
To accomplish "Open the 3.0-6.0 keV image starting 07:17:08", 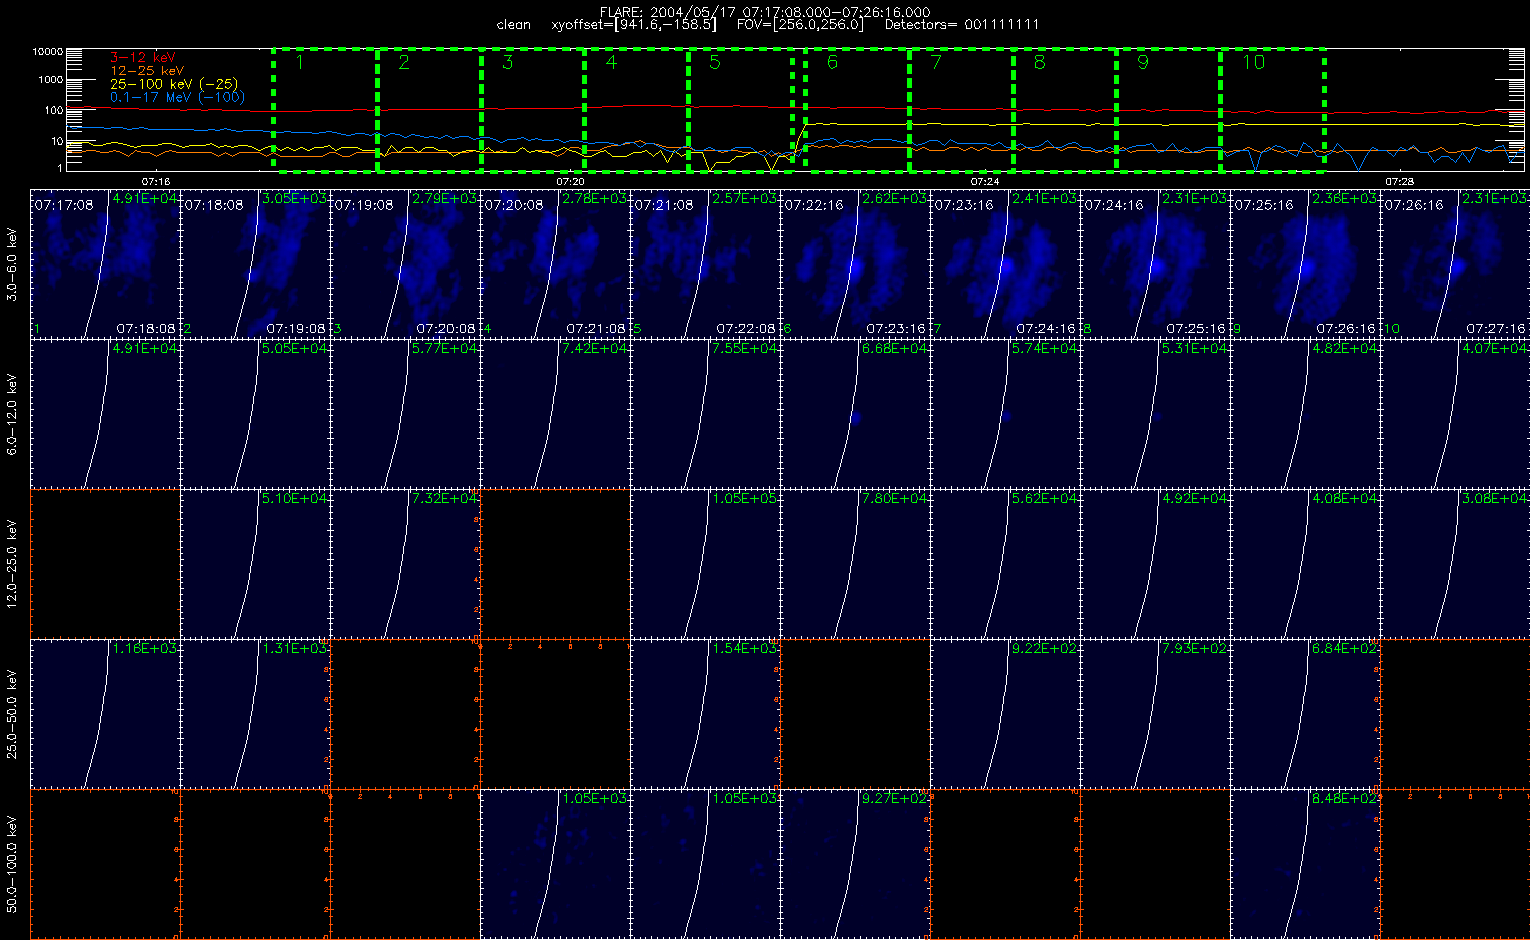I will coord(105,264).
